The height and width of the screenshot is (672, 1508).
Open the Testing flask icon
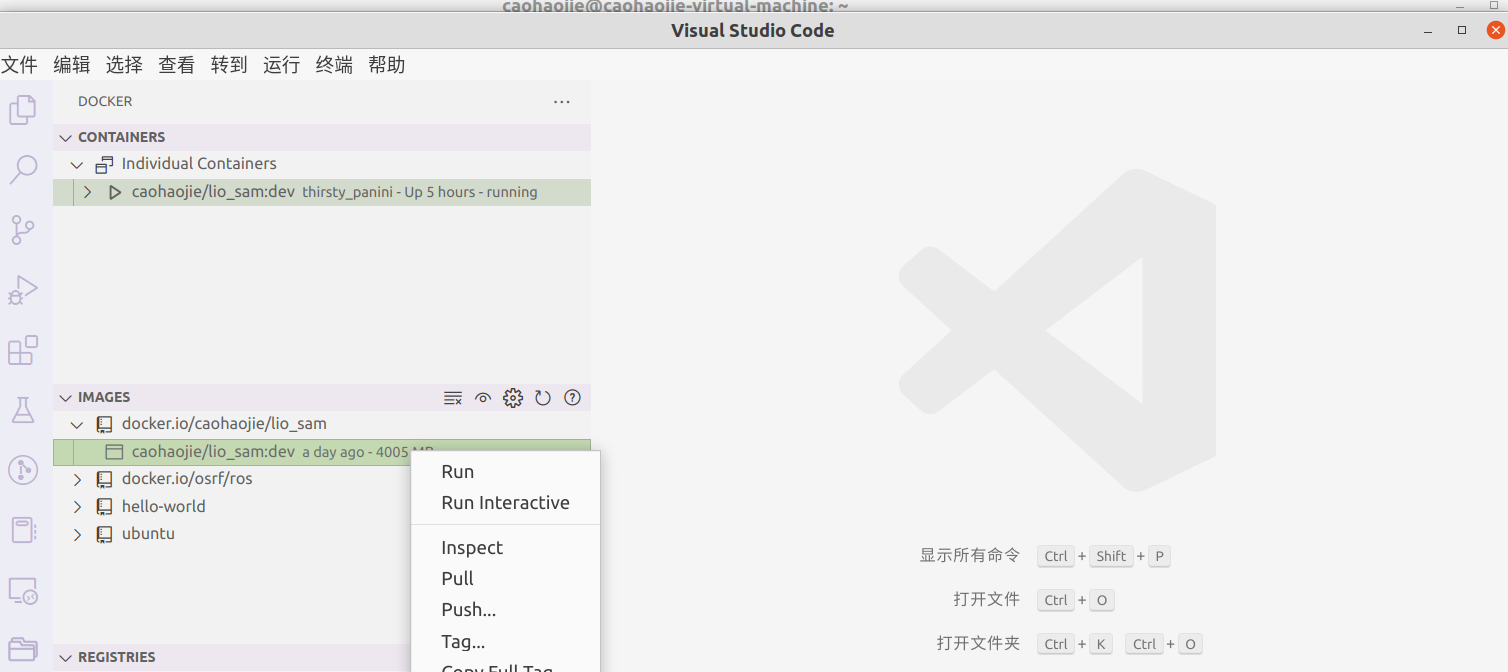(x=23, y=409)
